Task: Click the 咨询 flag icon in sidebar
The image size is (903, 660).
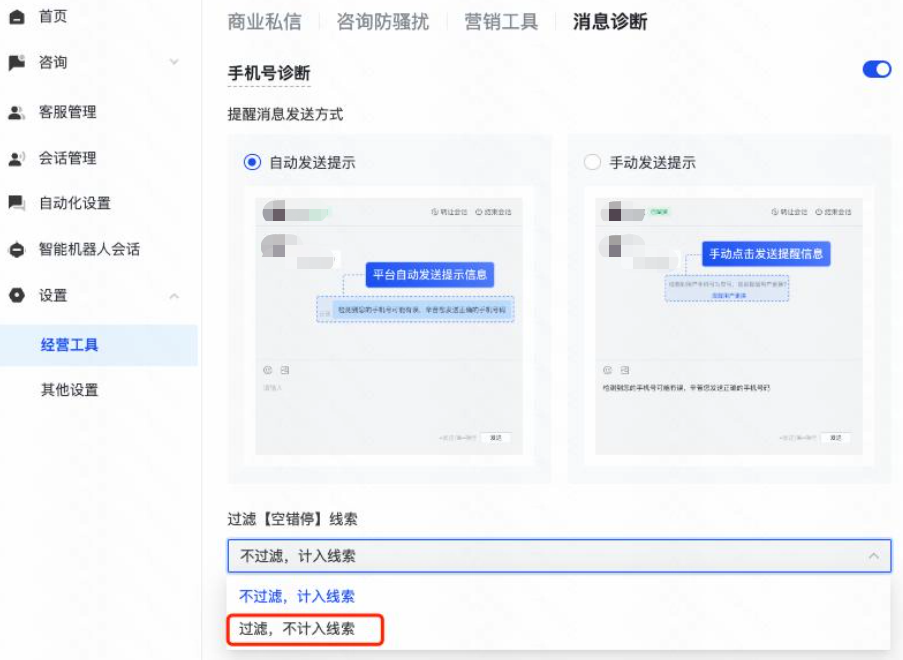Action: click(x=15, y=61)
